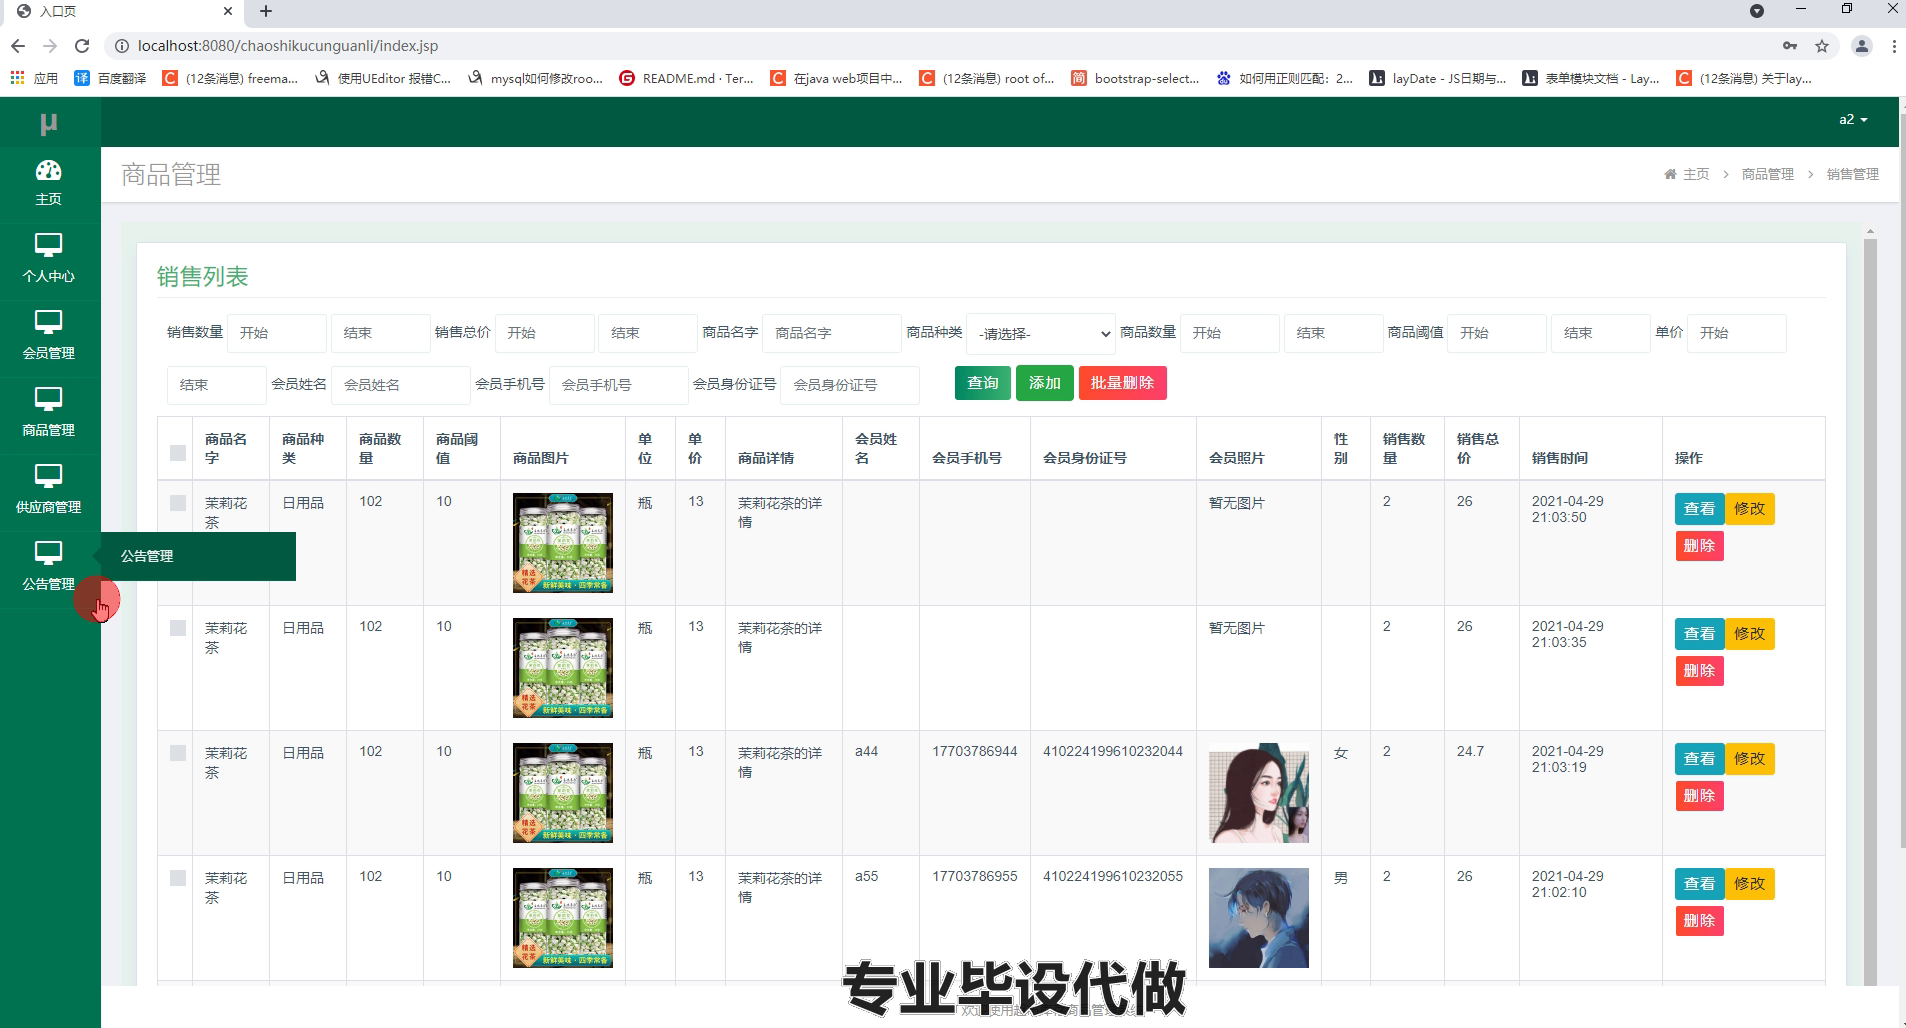Image resolution: width=1906 pixels, height=1028 pixels.
Task: Click browser forward arrow
Action: tap(50, 46)
